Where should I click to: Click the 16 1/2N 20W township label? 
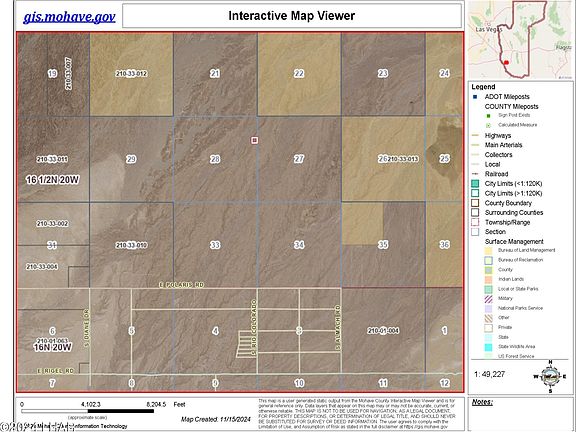[x=52, y=180]
